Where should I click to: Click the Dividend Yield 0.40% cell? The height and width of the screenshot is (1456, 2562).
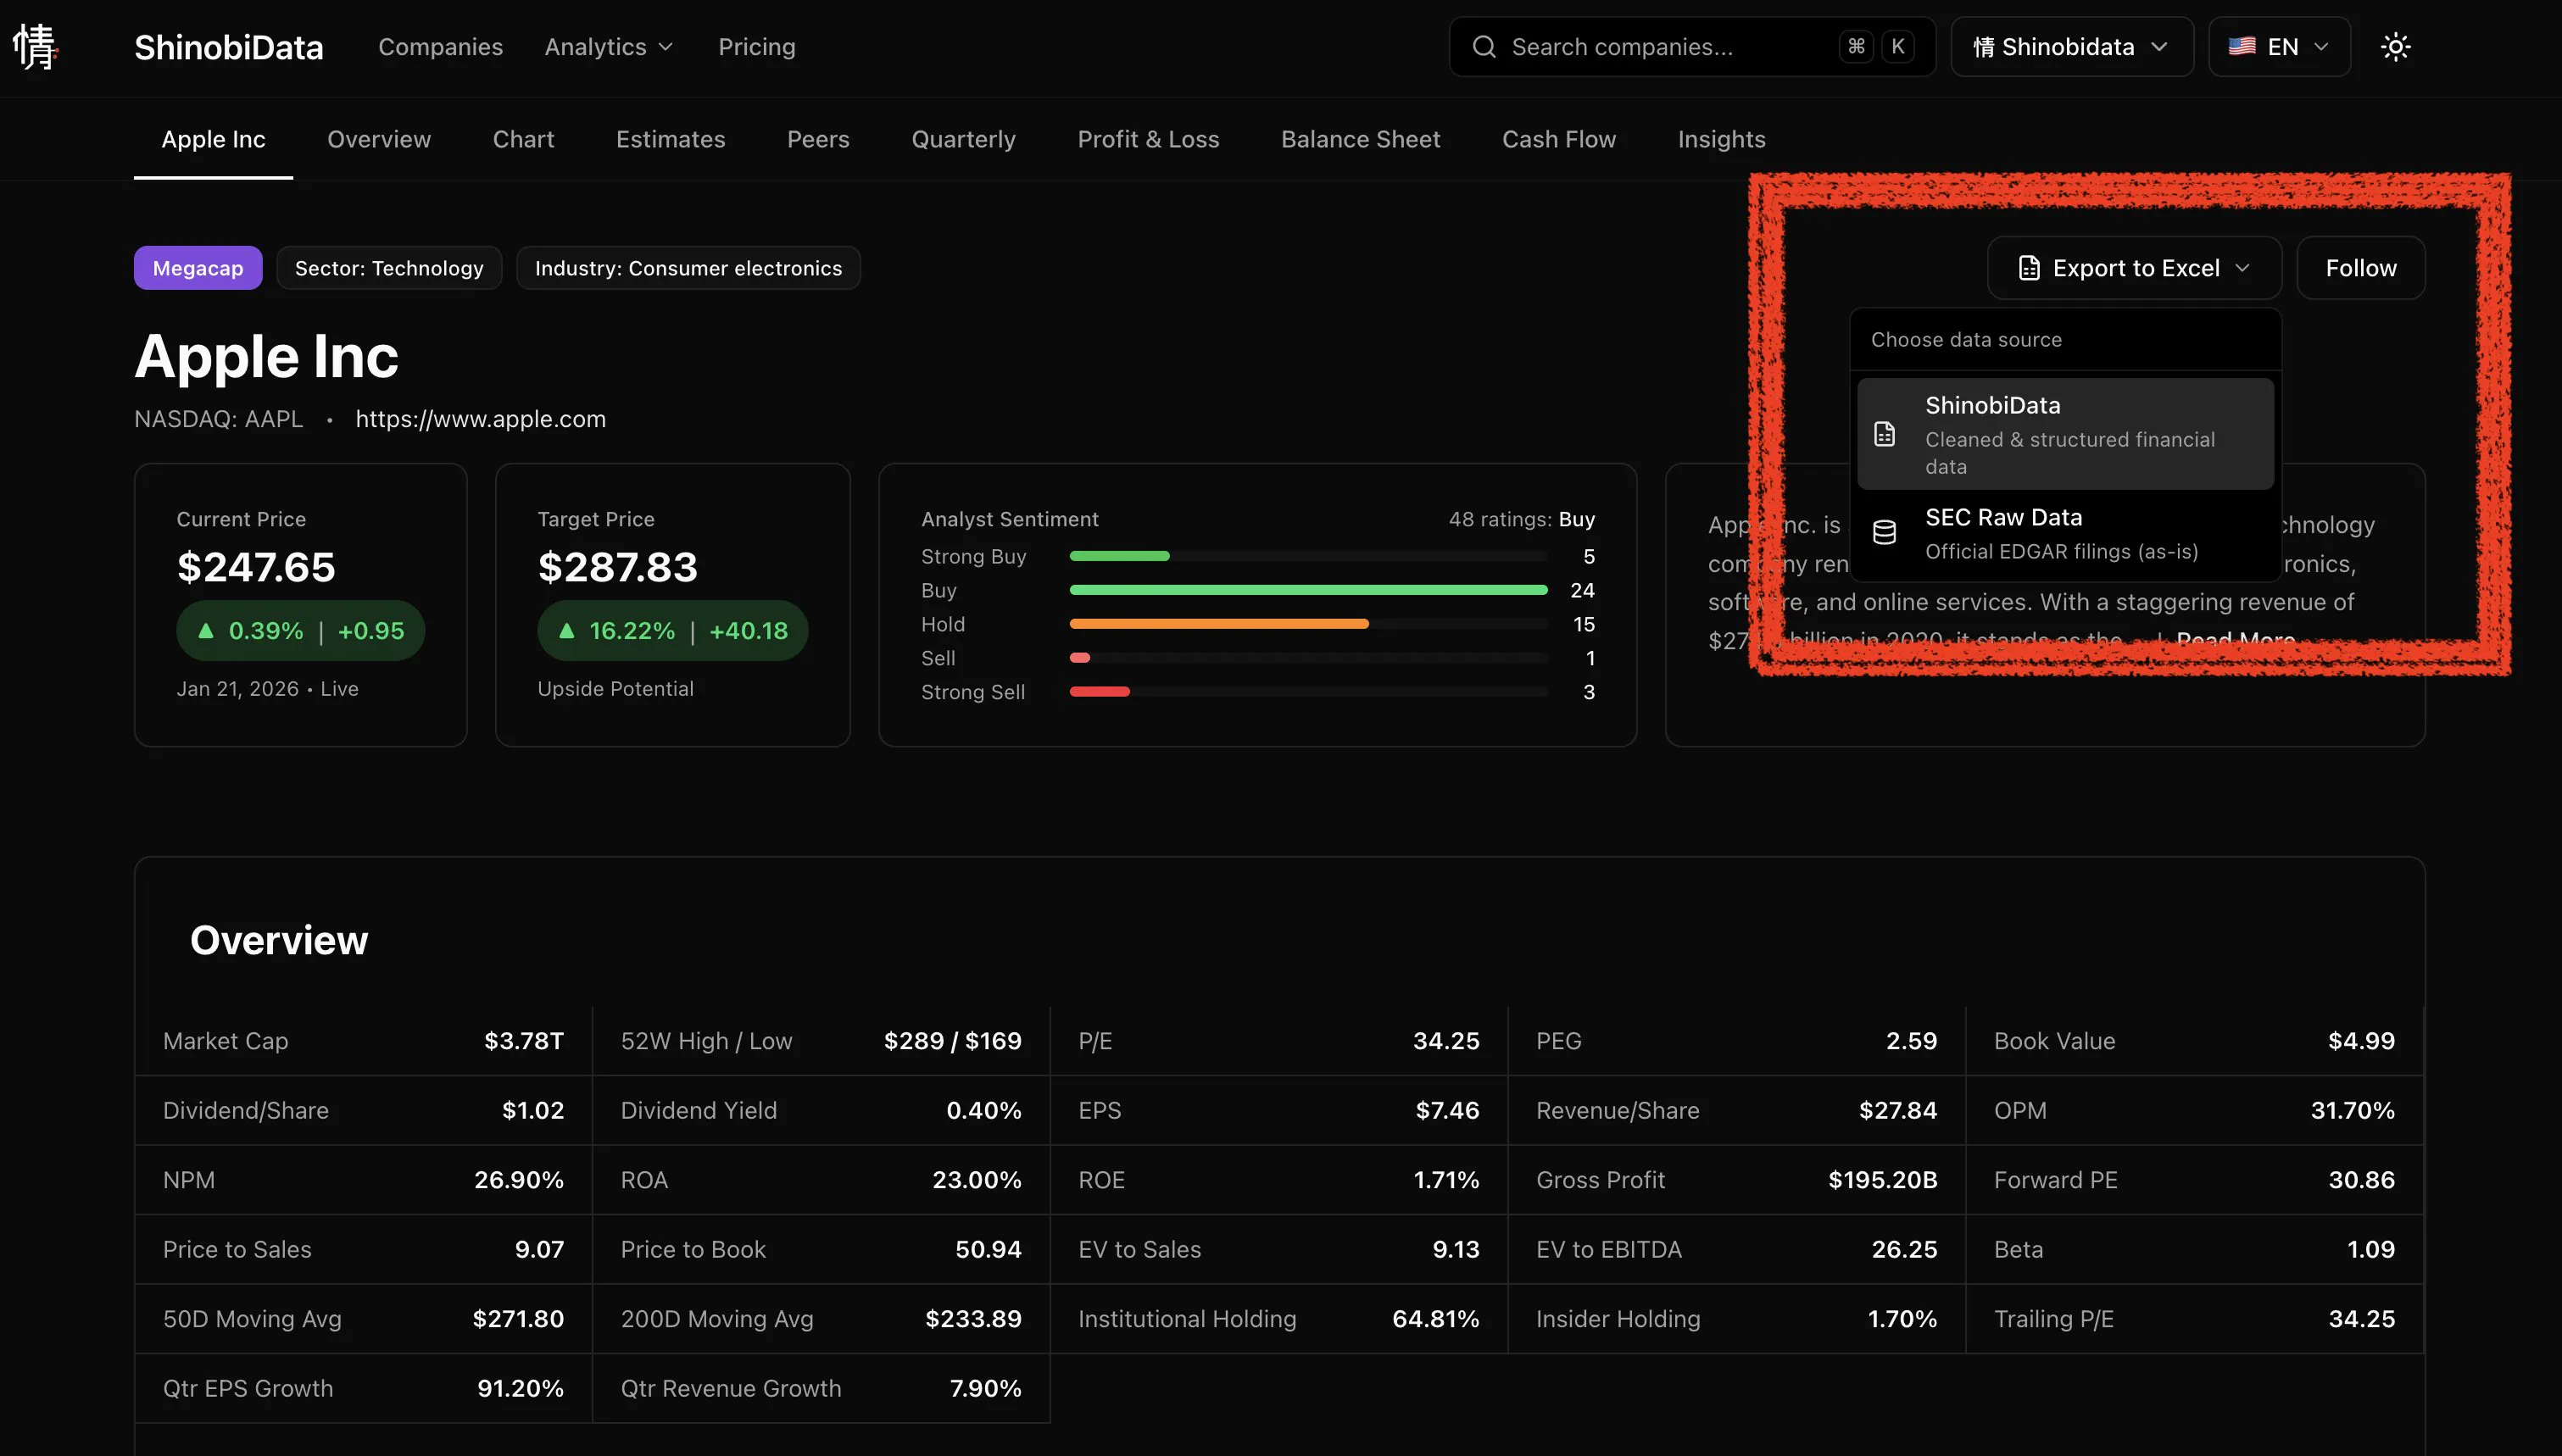(821, 1110)
